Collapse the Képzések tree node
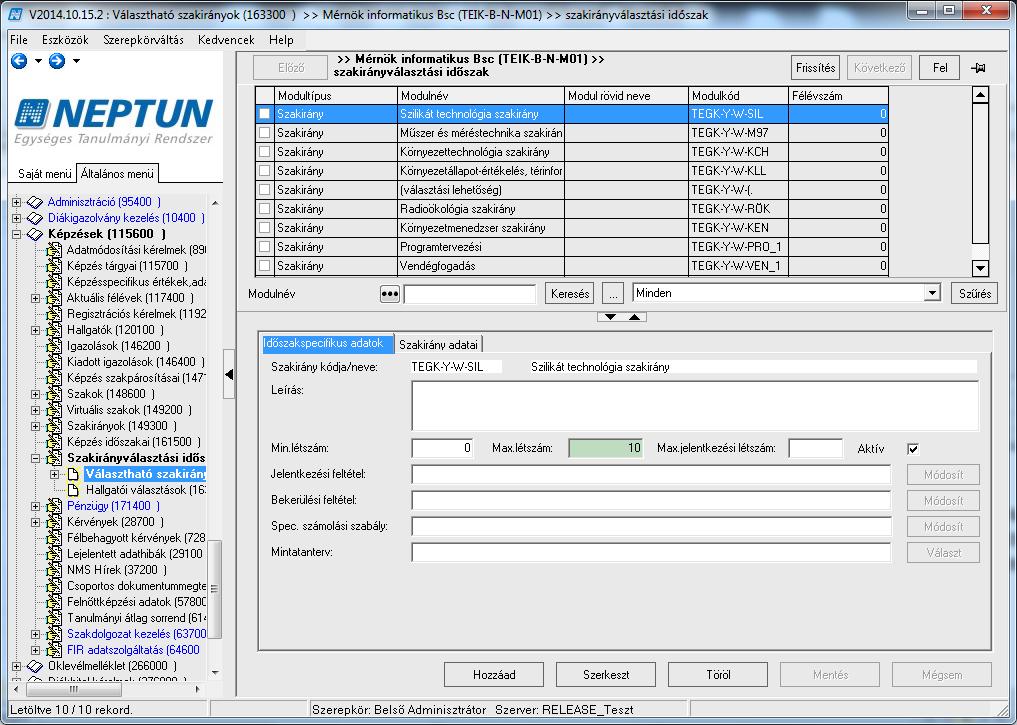This screenshot has width=1017, height=725. coord(16,234)
